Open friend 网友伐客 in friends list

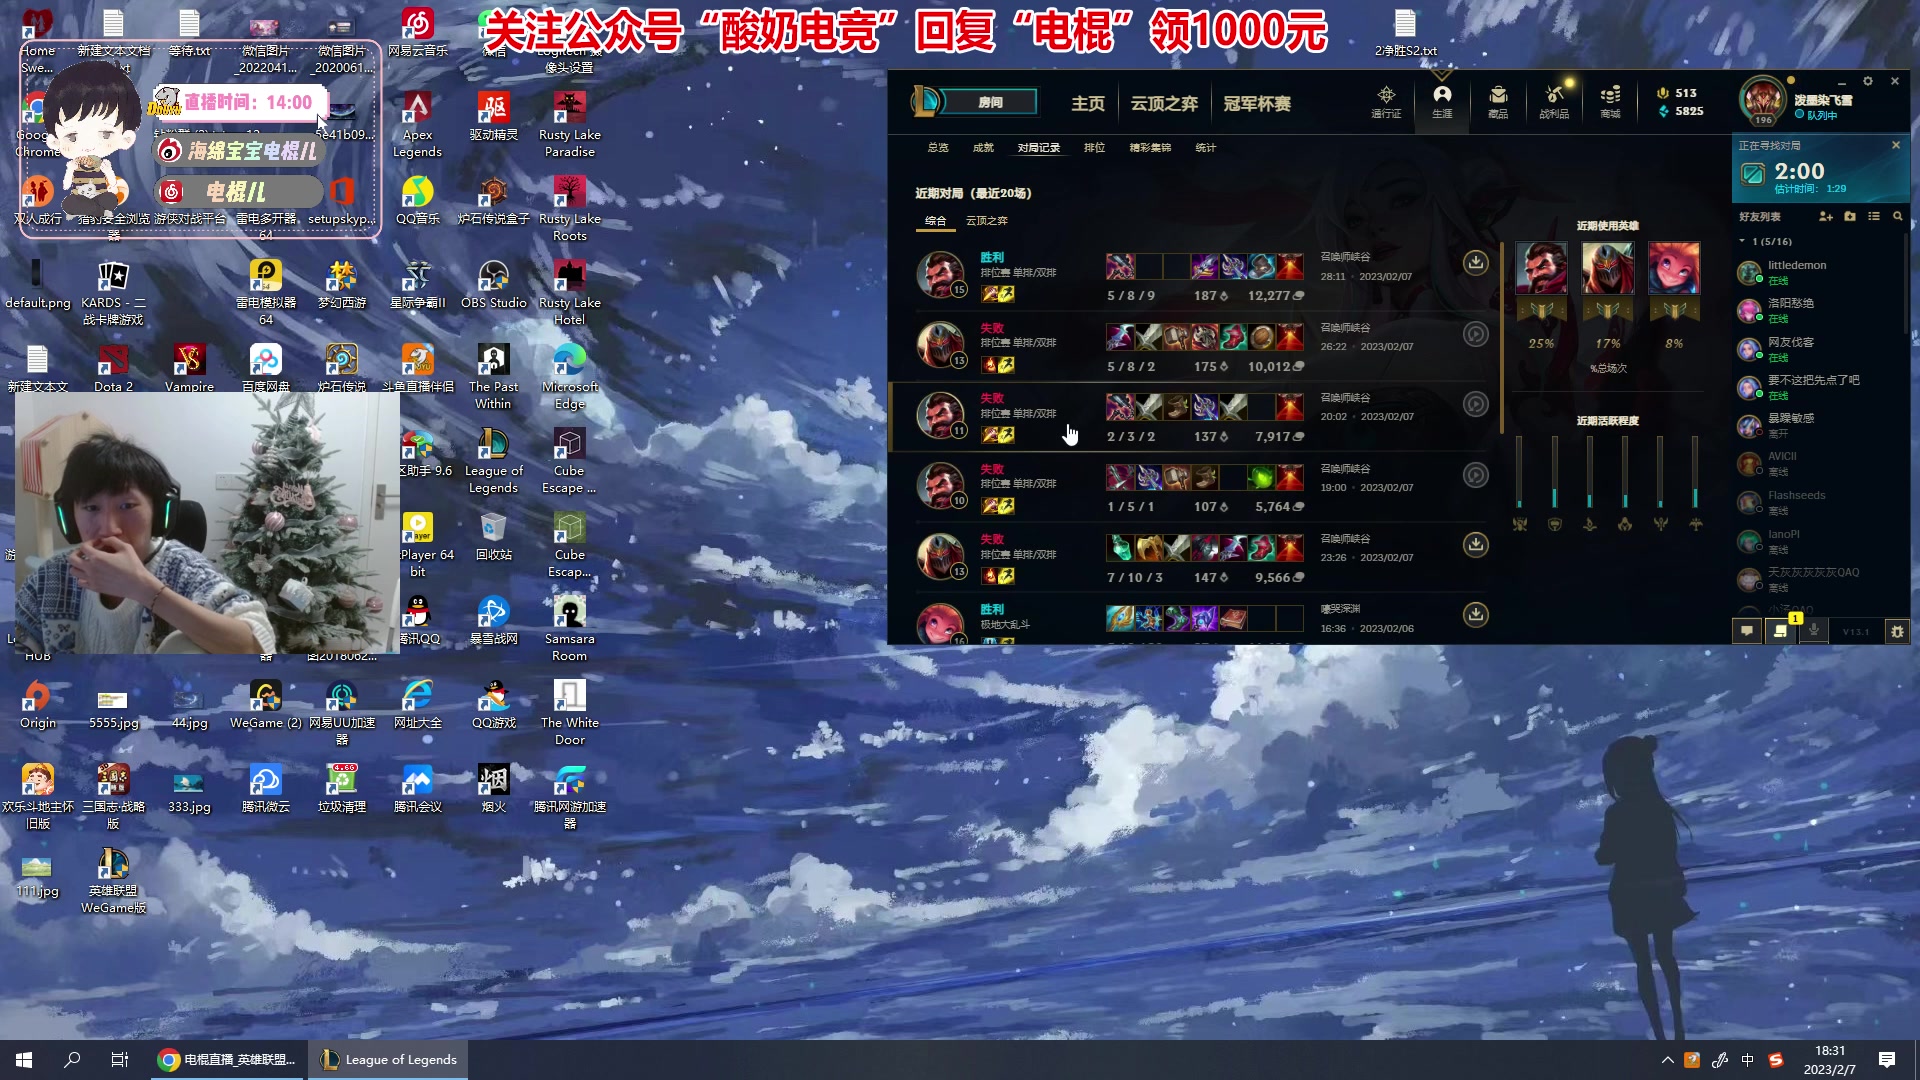pyautogui.click(x=1820, y=349)
